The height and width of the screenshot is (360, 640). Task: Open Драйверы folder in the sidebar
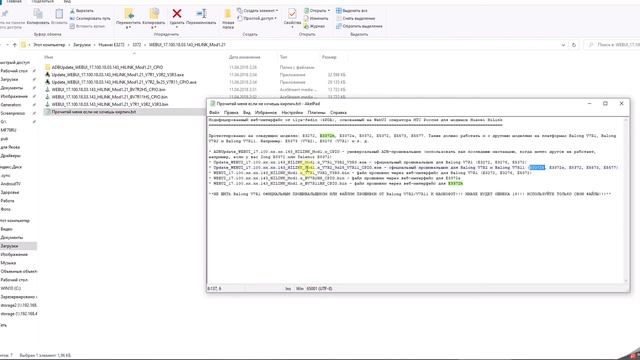(11, 156)
